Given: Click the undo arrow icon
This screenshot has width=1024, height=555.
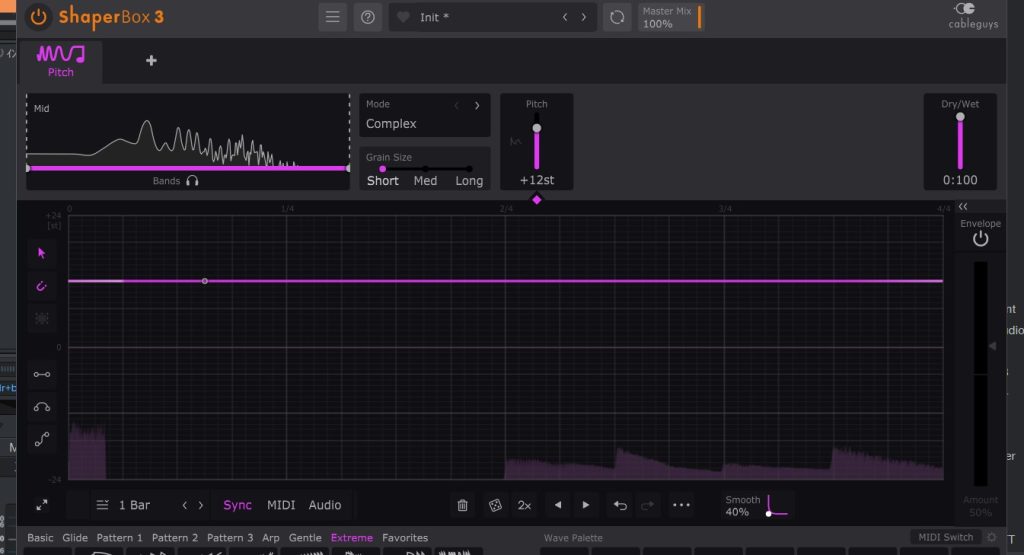Looking at the screenshot, I should (620, 505).
